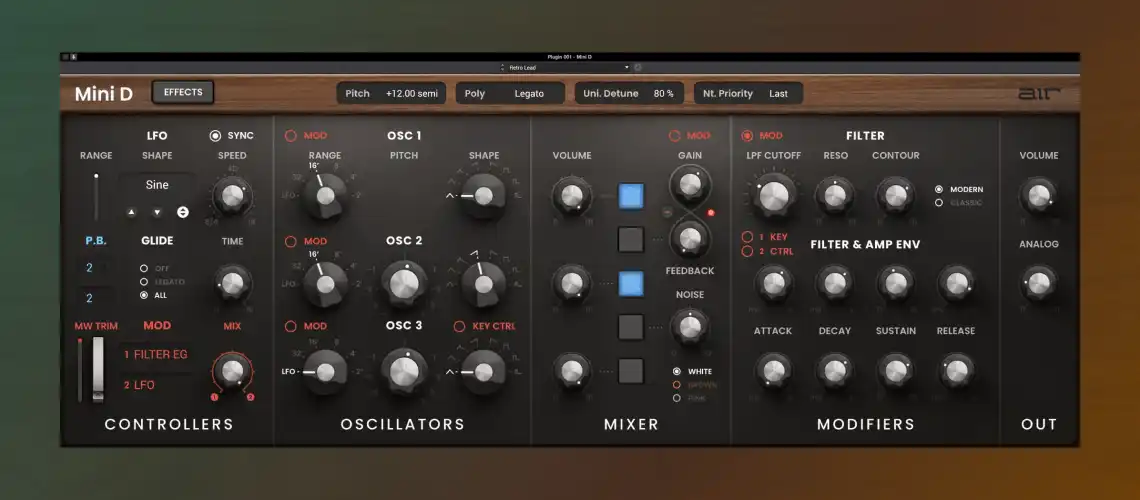
Task: Turn on the dark mixer switch beside Feedback knob
Action: (x=631, y=239)
